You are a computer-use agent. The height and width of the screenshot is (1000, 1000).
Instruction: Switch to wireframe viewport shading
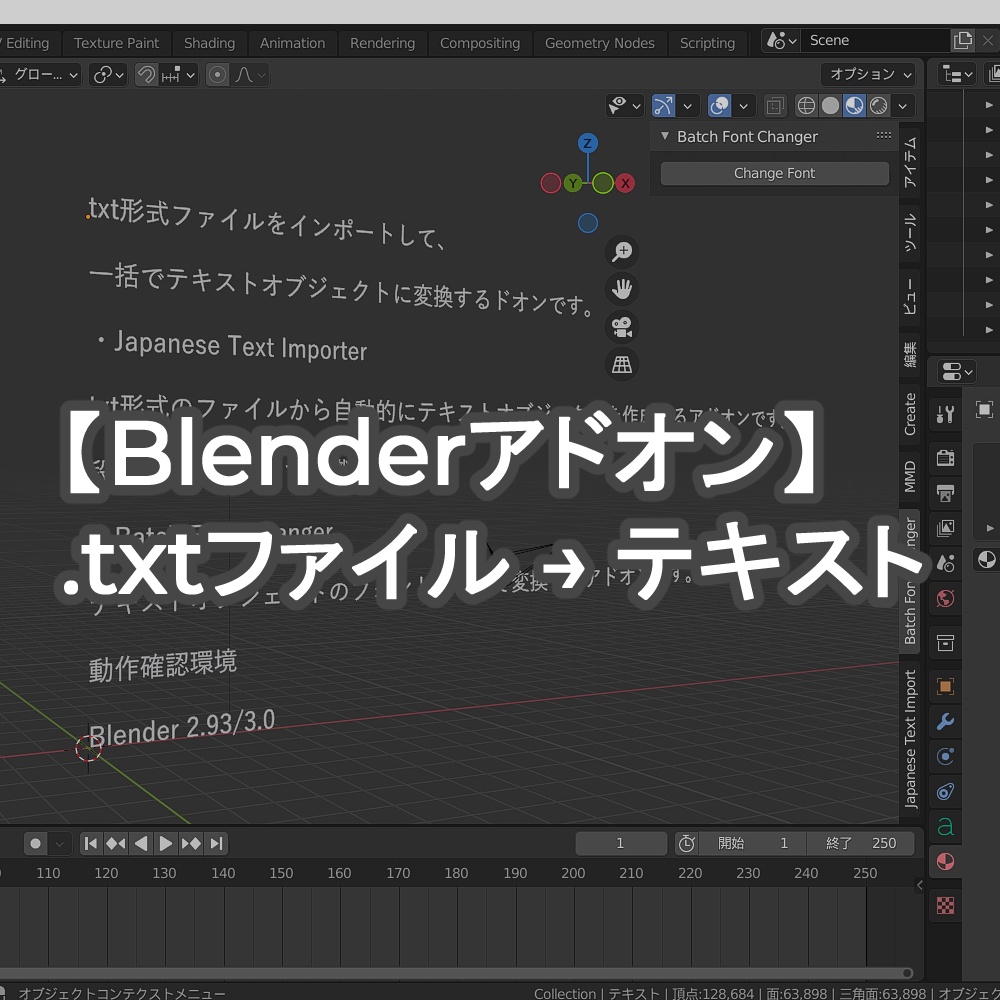pyautogui.click(x=806, y=106)
